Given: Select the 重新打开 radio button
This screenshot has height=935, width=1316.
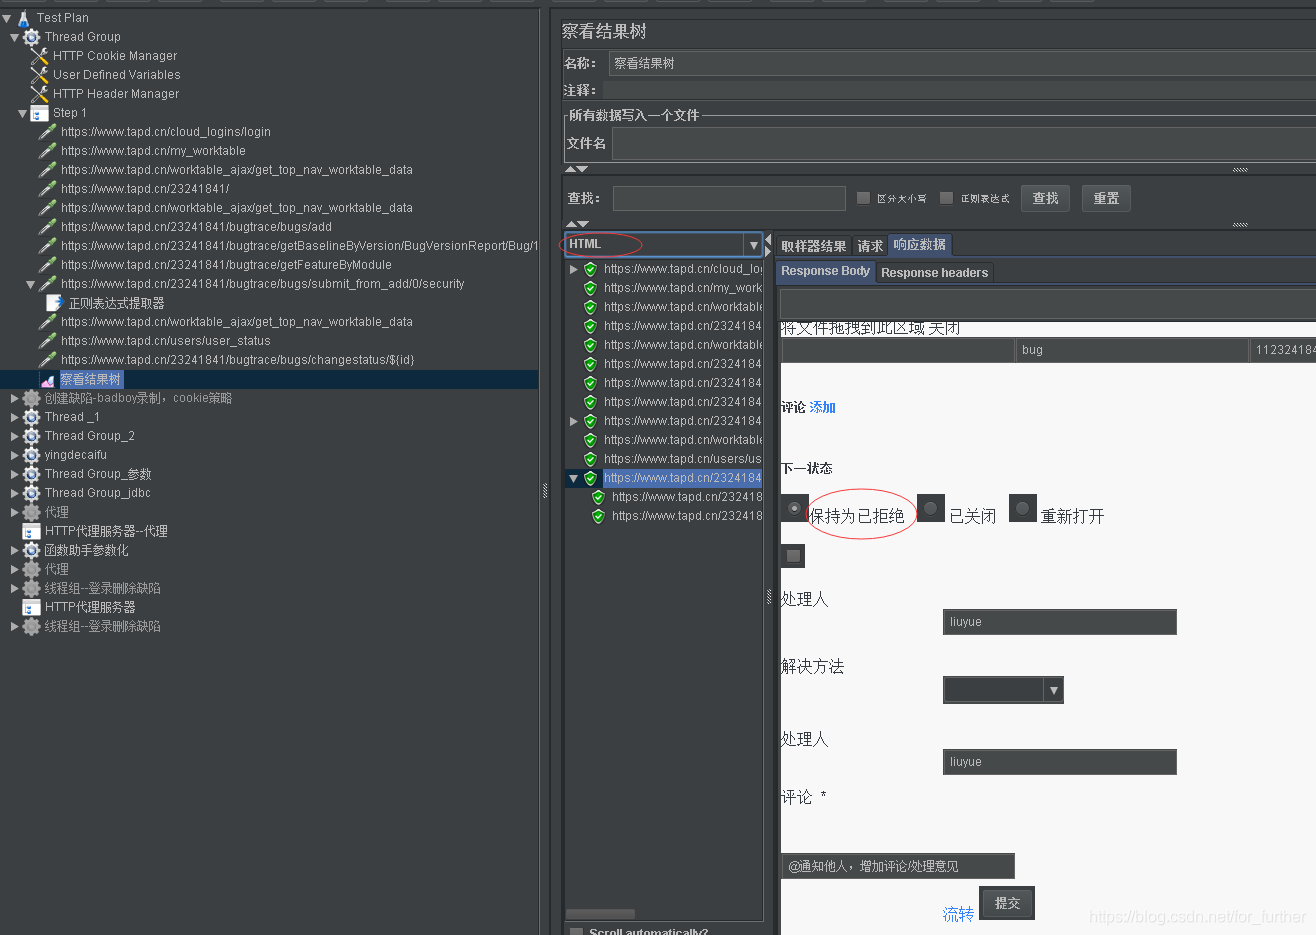Looking at the screenshot, I should pos(1023,508).
